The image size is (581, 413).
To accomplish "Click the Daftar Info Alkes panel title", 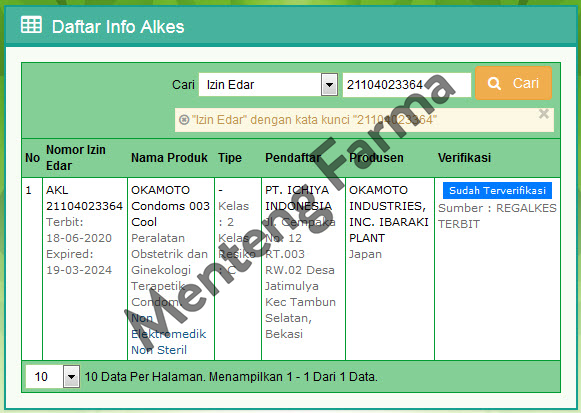I will coord(118,27).
